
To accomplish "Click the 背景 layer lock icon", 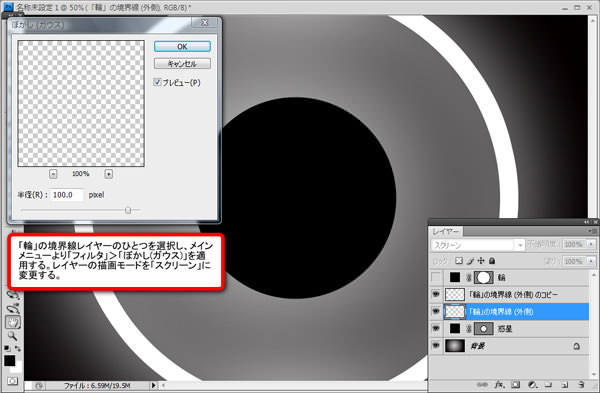I will pos(576,346).
